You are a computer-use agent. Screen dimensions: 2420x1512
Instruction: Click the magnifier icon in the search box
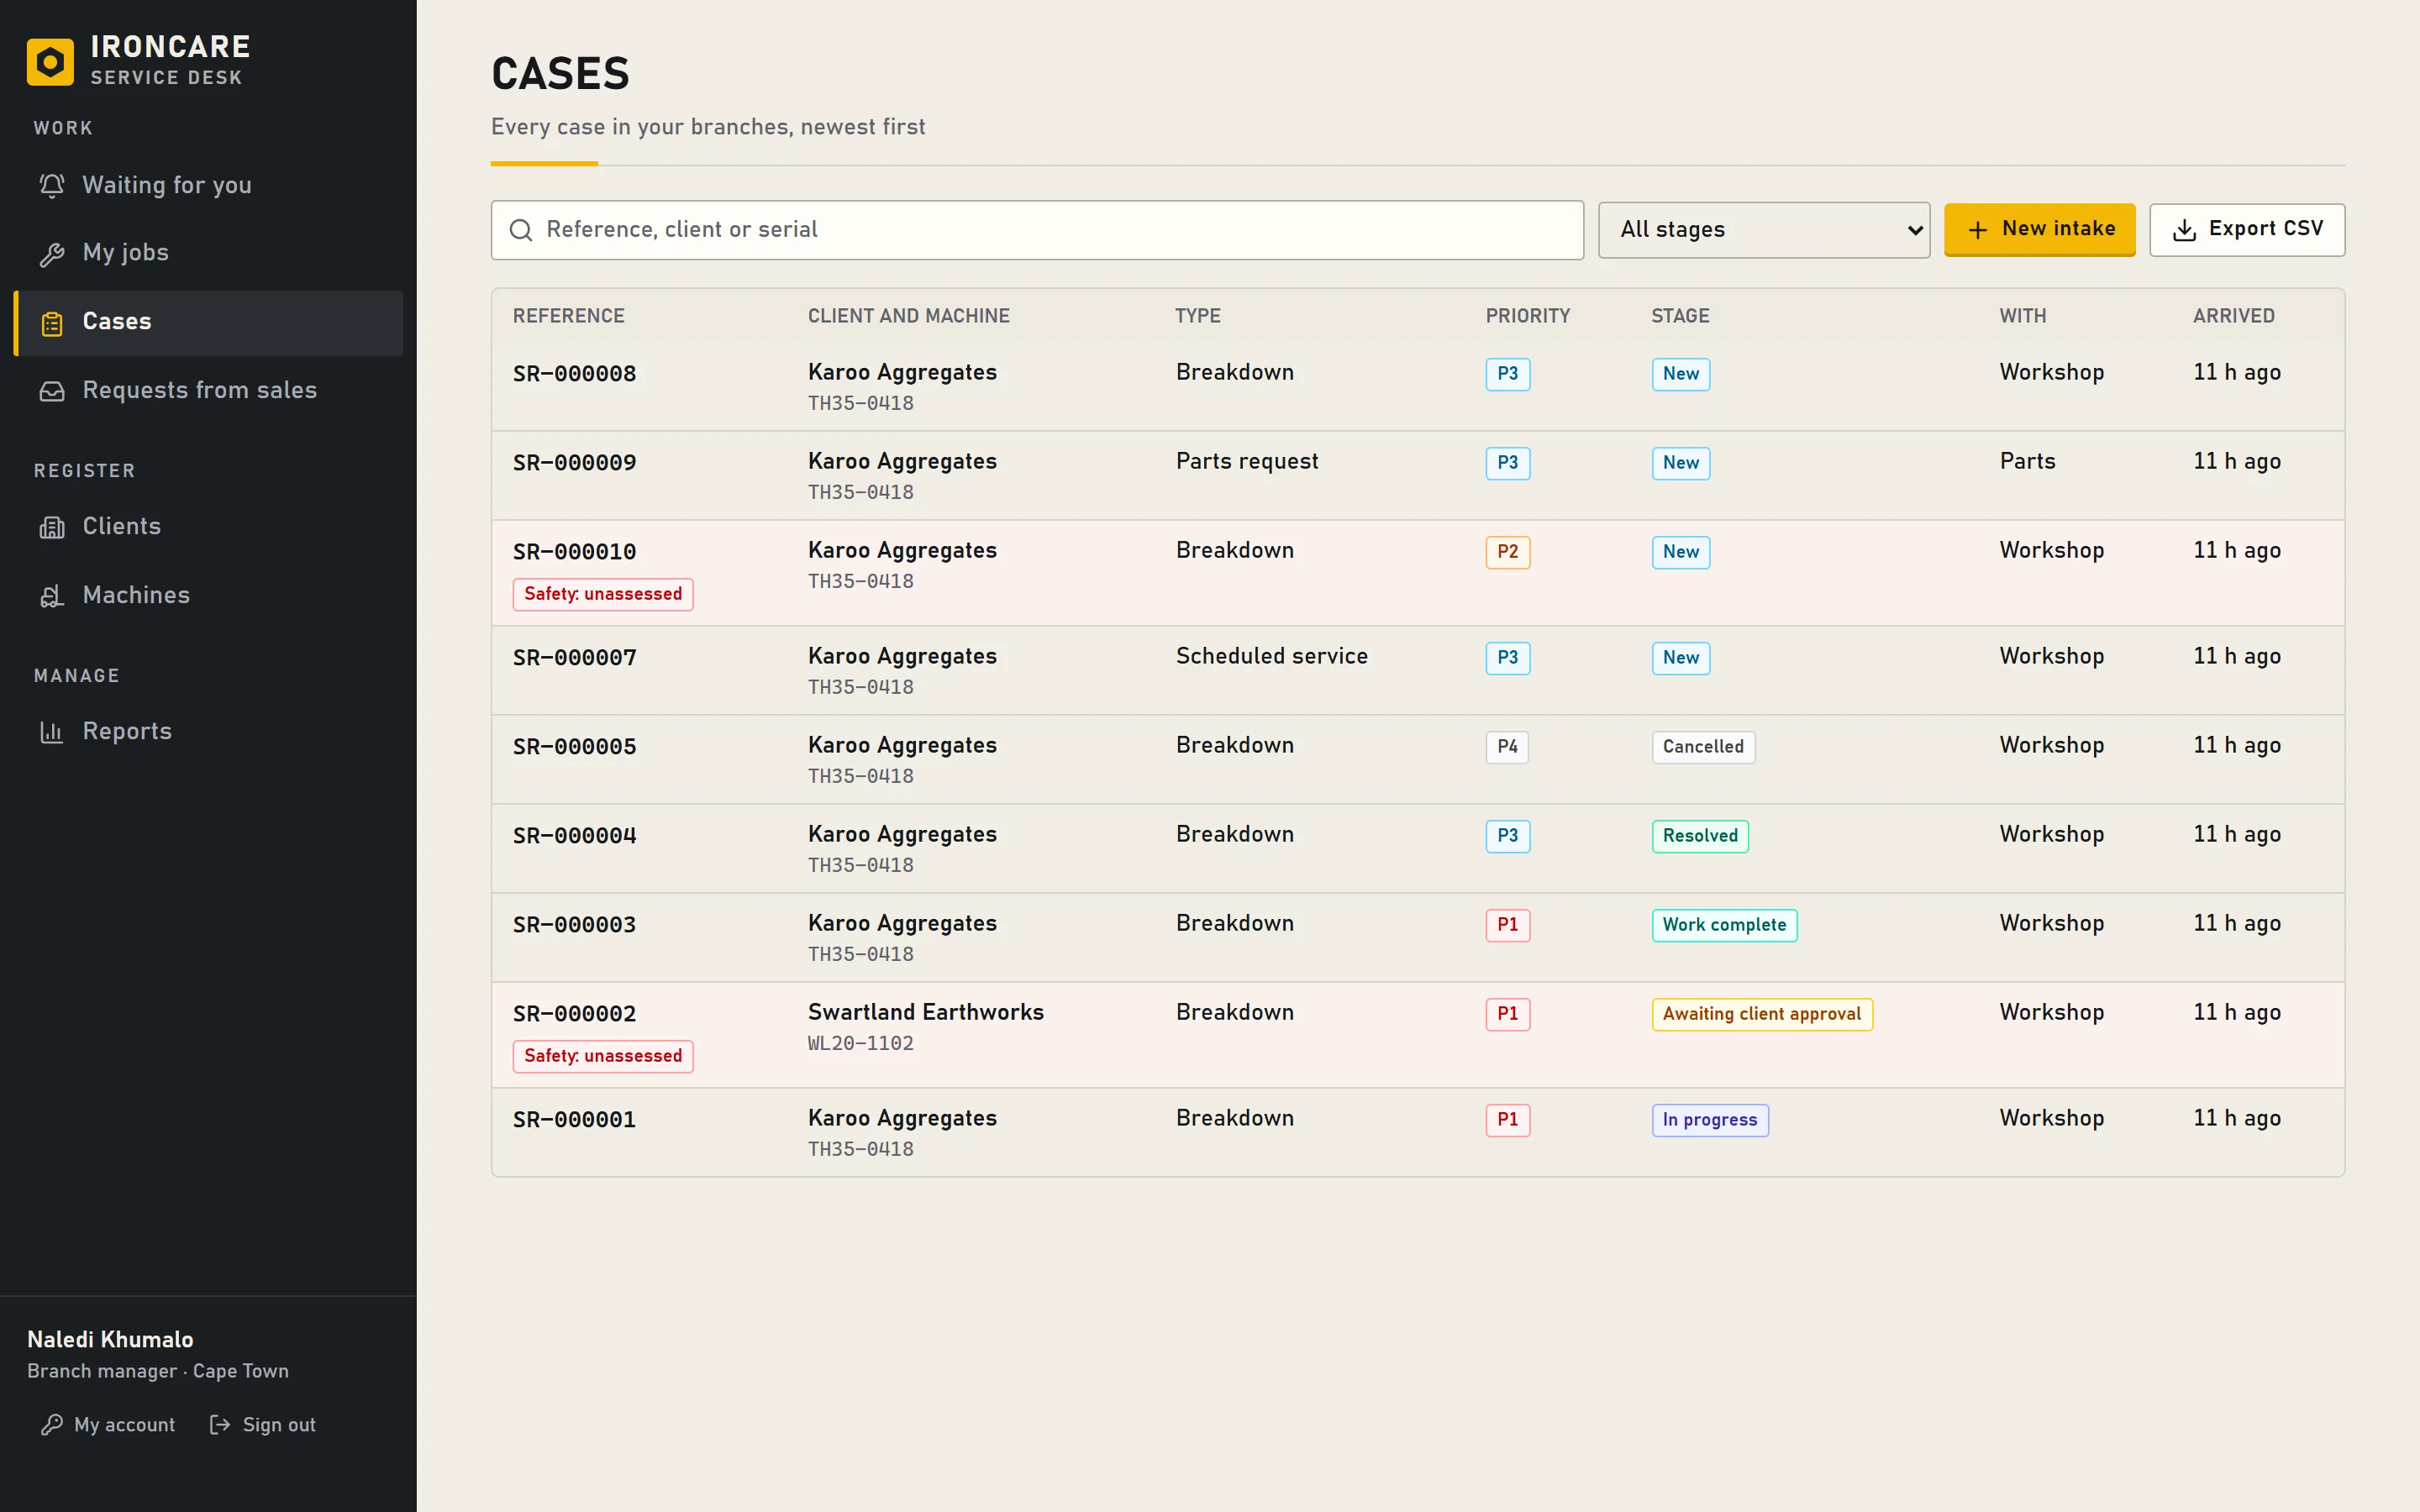521,230
